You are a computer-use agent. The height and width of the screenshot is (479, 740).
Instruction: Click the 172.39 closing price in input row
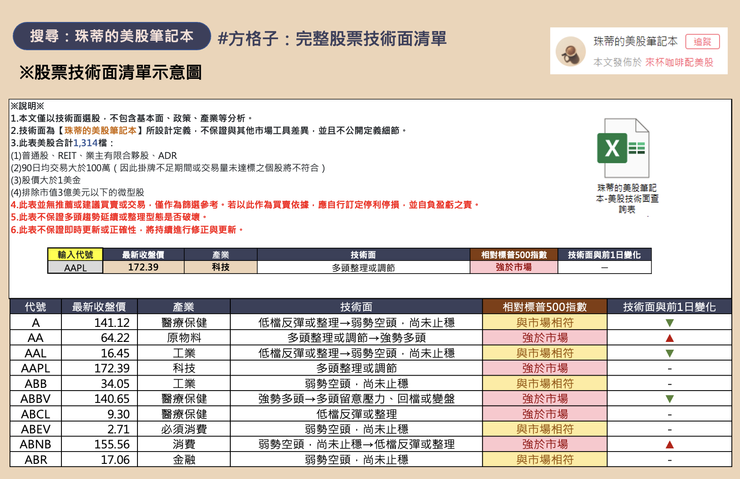[x=144, y=268]
